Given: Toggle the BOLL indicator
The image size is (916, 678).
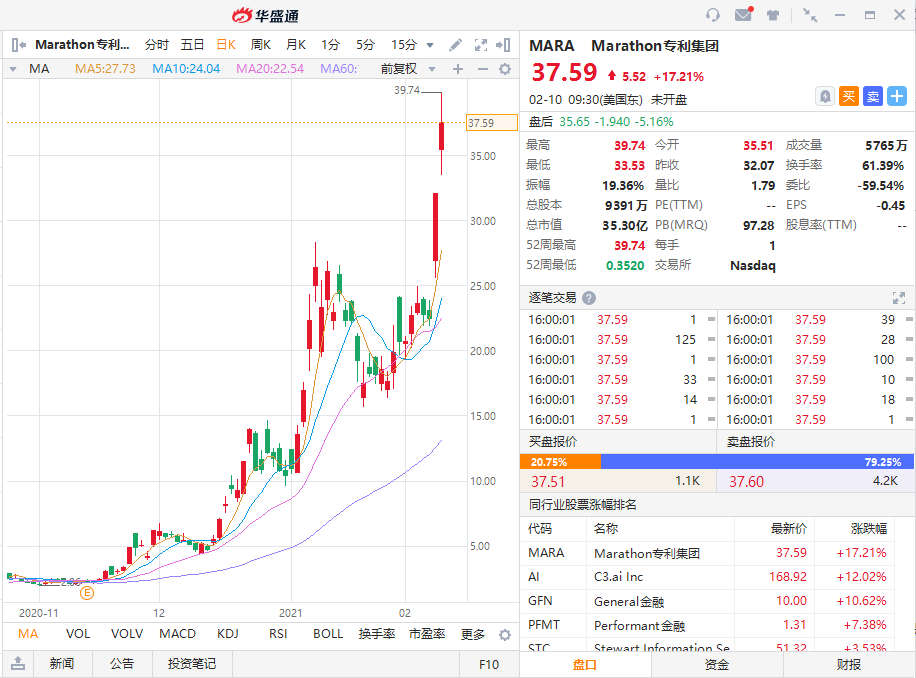Looking at the screenshot, I should click(328, 634).
